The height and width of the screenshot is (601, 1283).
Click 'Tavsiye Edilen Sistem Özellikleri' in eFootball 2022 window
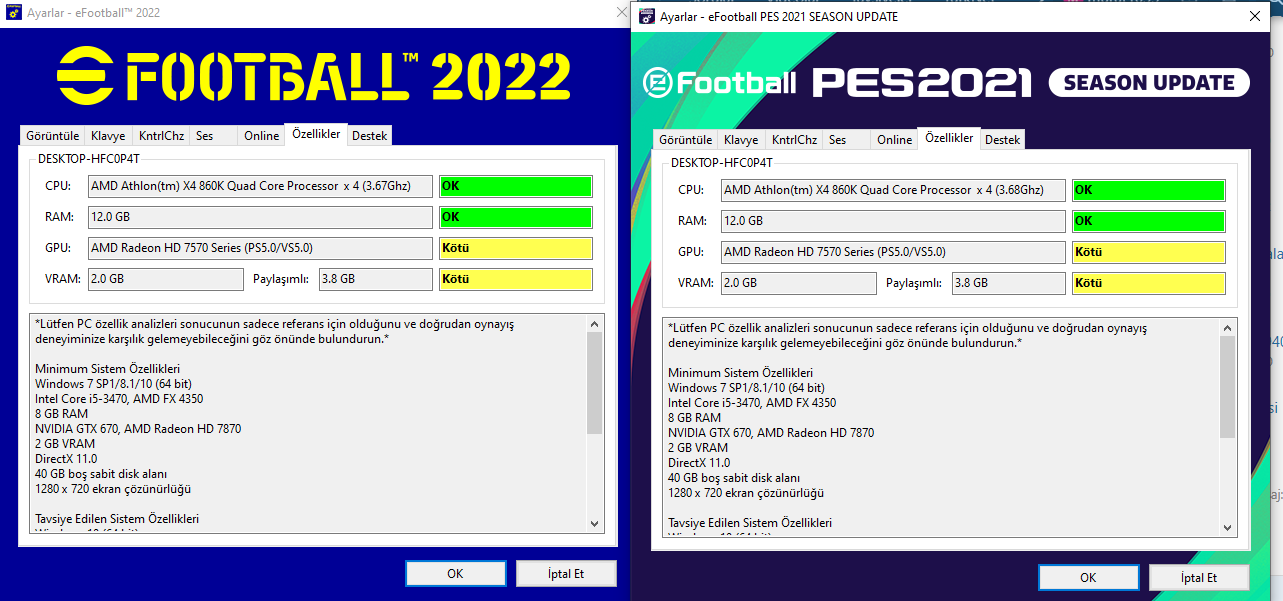117,519
